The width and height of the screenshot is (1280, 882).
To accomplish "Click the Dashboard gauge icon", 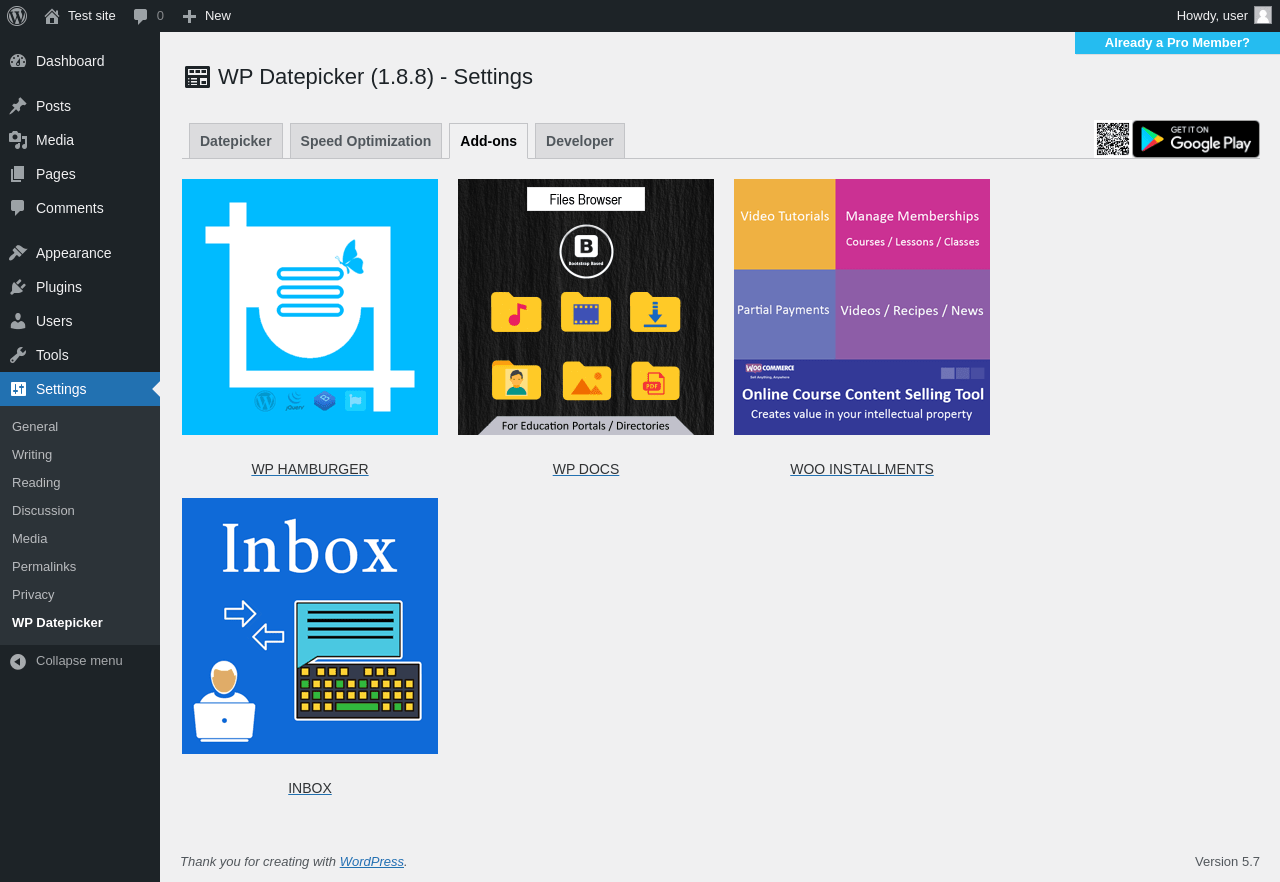I will tap(18, 61).
